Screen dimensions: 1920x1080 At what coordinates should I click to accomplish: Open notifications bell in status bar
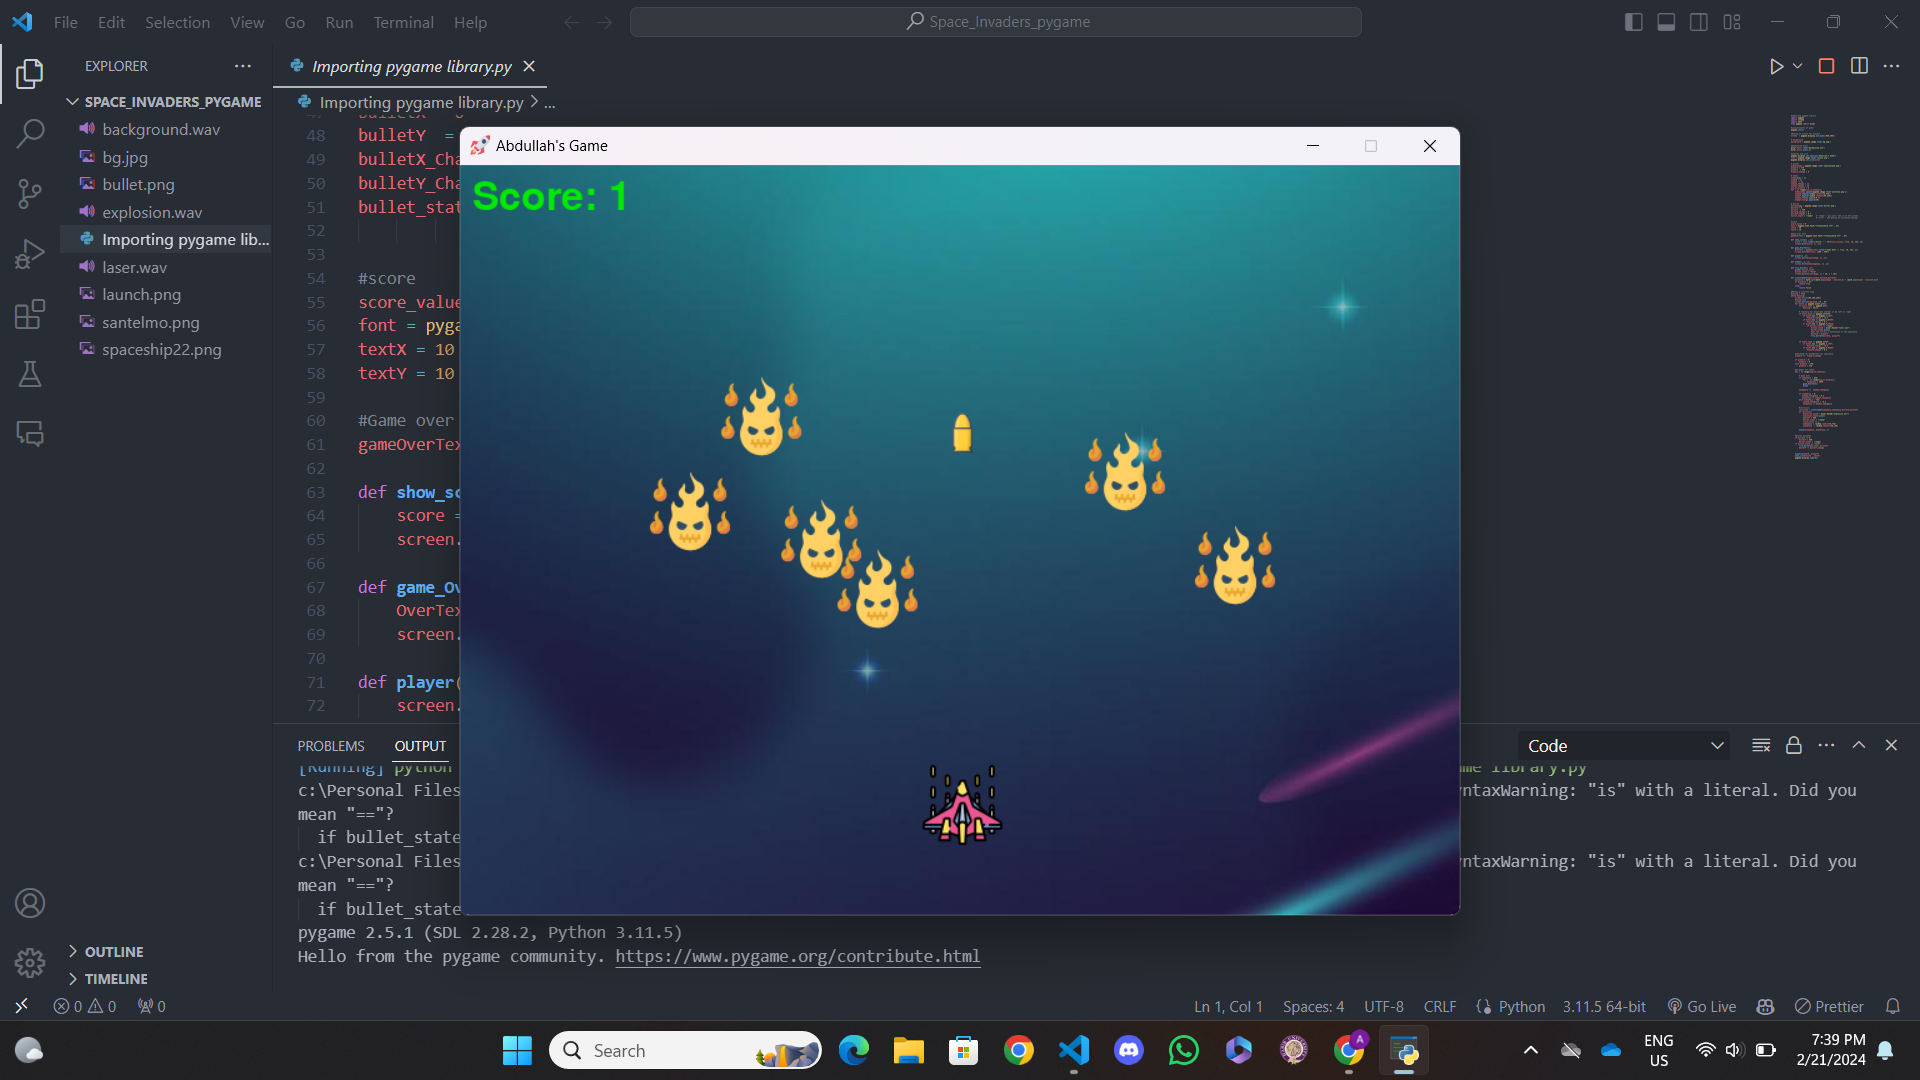(1892, 1006)
